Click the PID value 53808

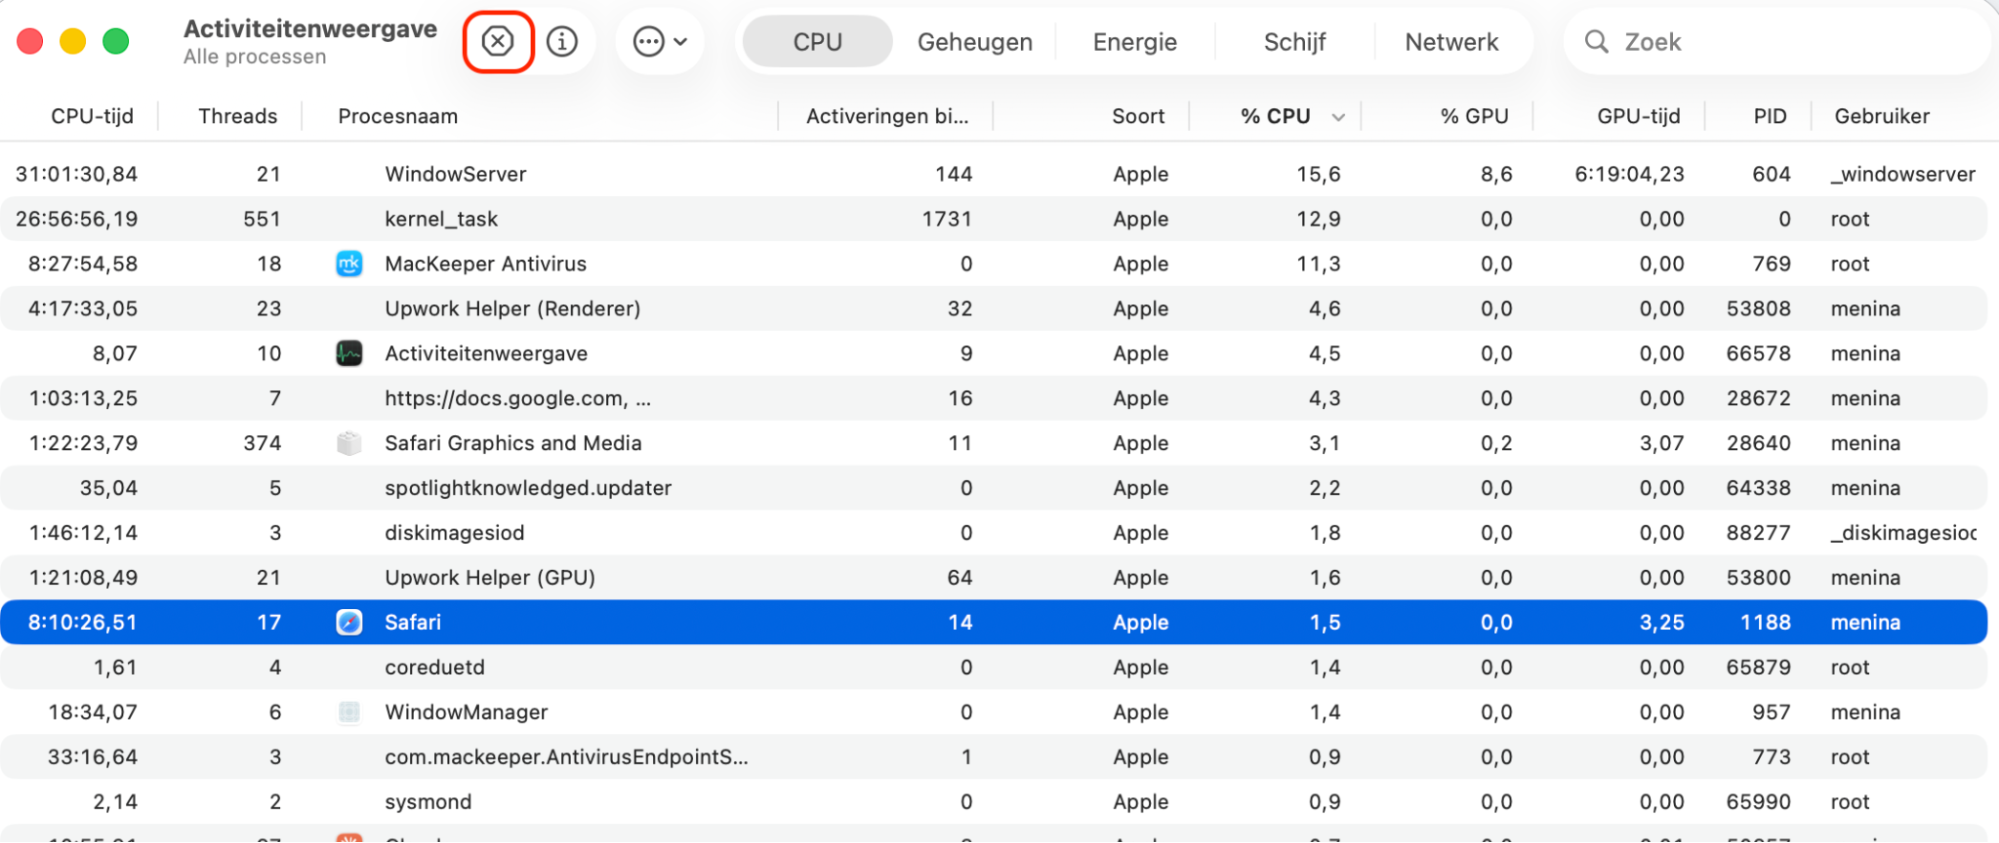(x=1758, y=309)
